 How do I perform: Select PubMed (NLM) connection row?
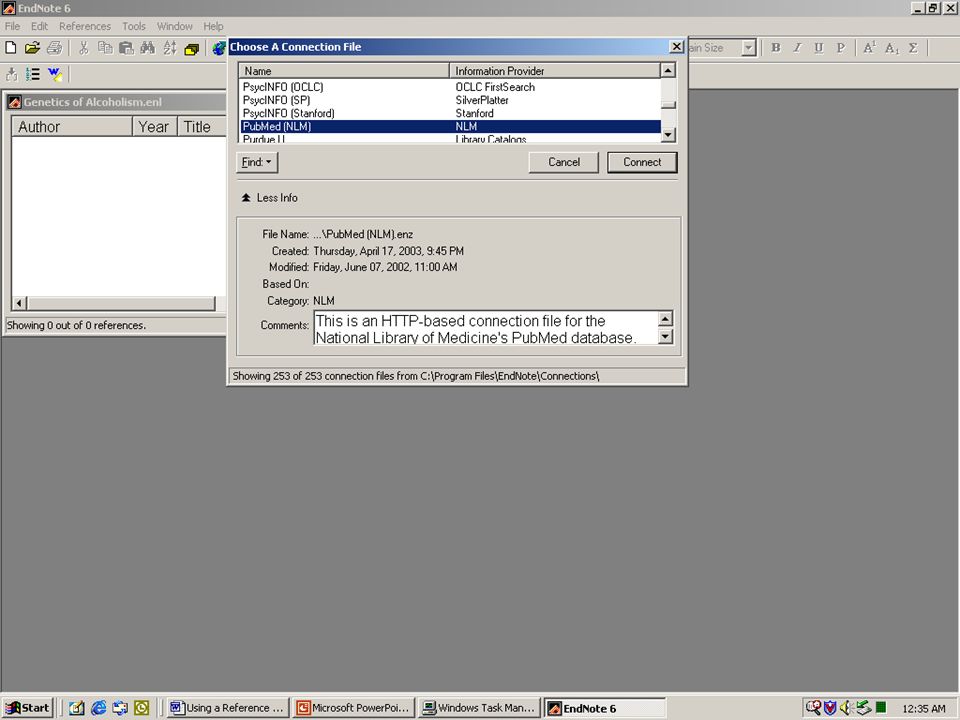coord(451,126)
